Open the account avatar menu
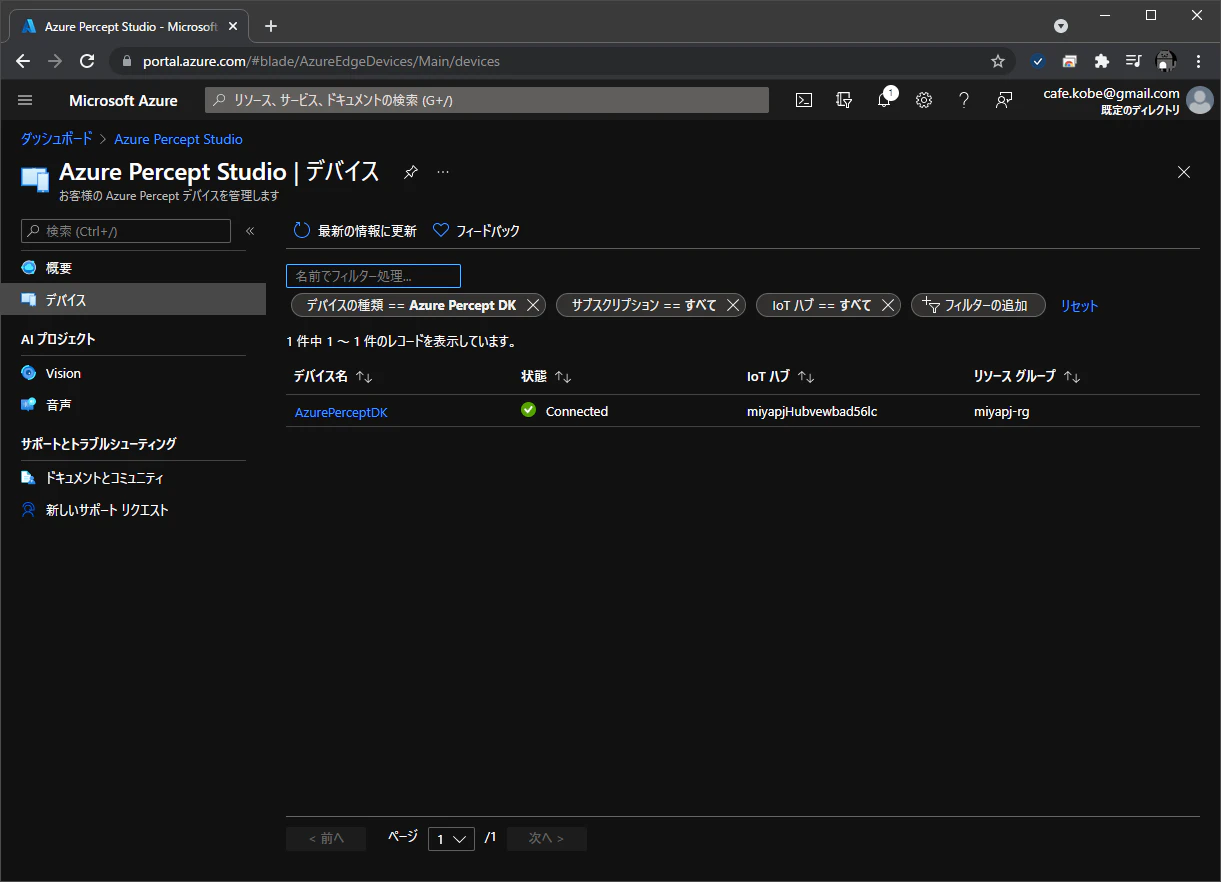Image resolution: width=1221 pixels, height=882 pixels. coord(1199,100)
